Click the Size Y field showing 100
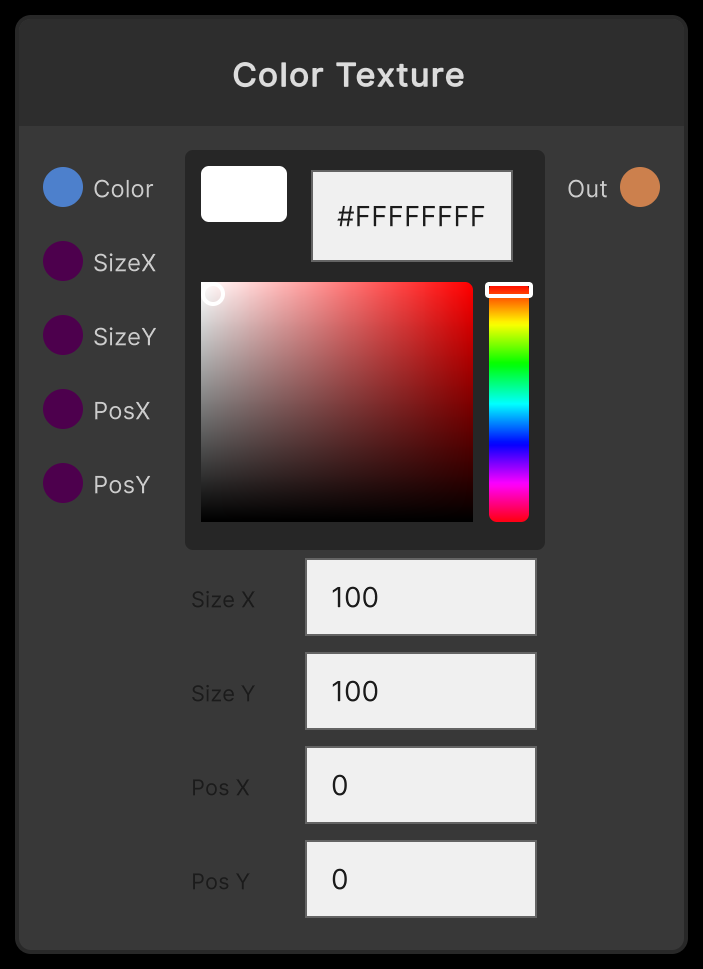Screen dimensions: 703x969 pos(420,690)
